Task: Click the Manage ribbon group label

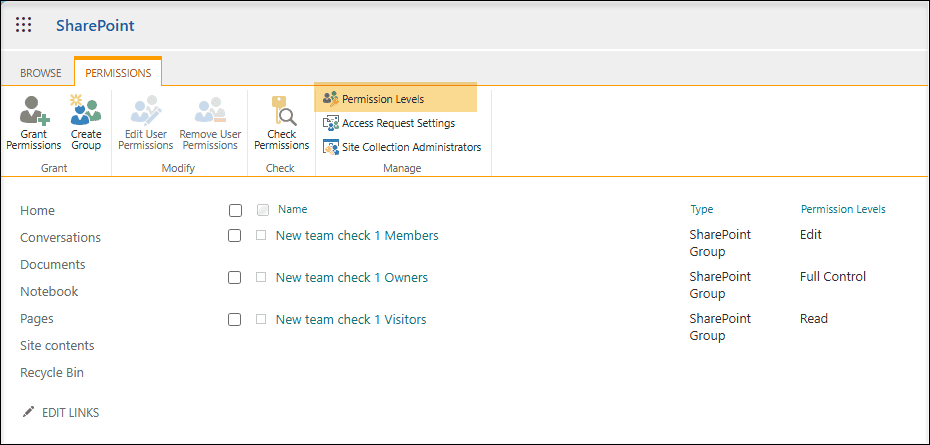Action: click(x=402, y=169)
